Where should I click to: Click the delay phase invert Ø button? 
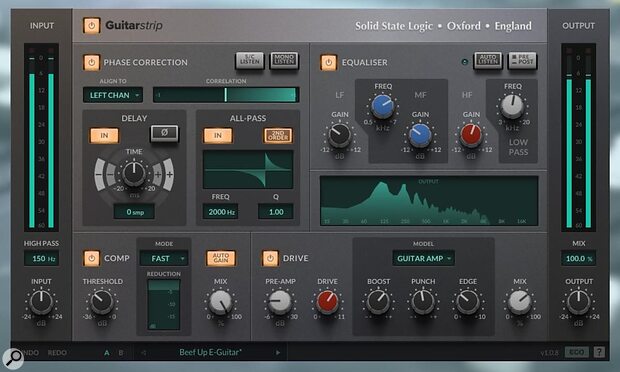164,134
